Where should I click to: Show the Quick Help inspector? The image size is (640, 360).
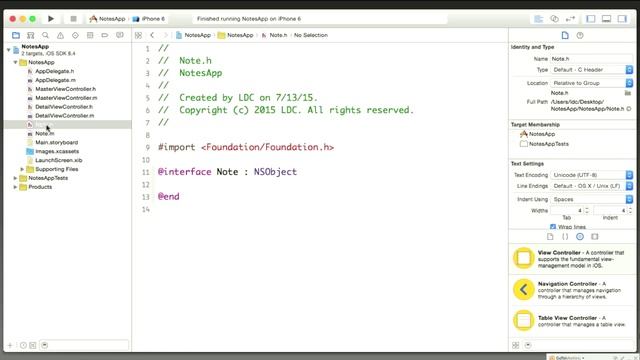point(580,36)
